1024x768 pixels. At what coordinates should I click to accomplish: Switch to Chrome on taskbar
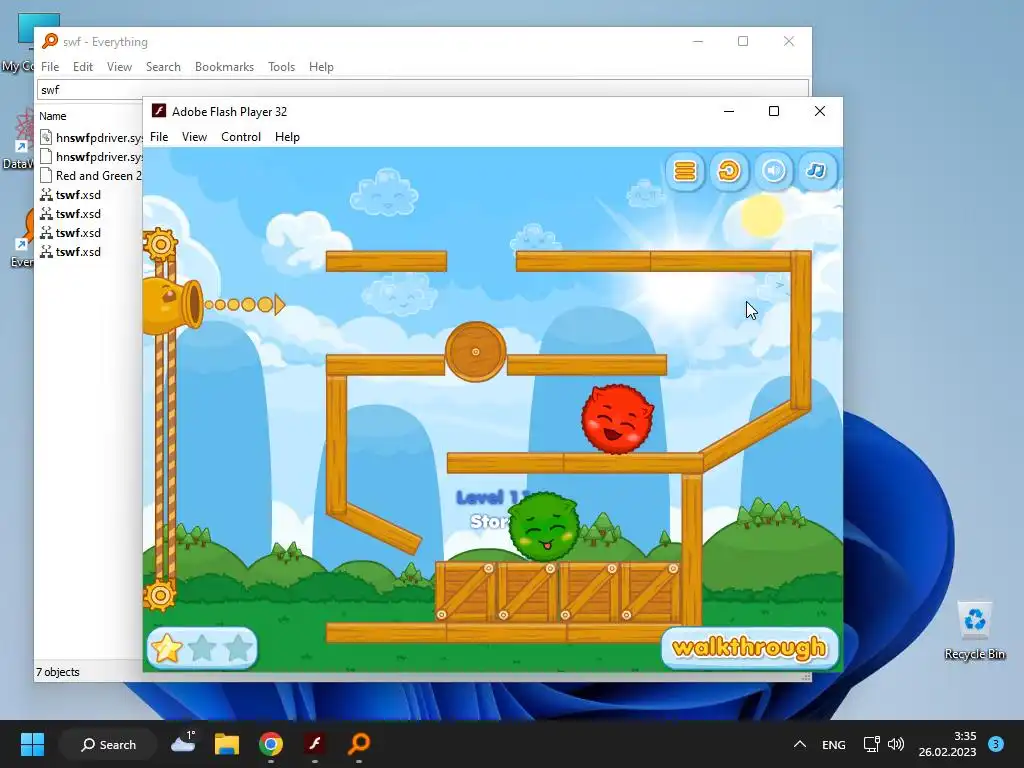(271, 744)
